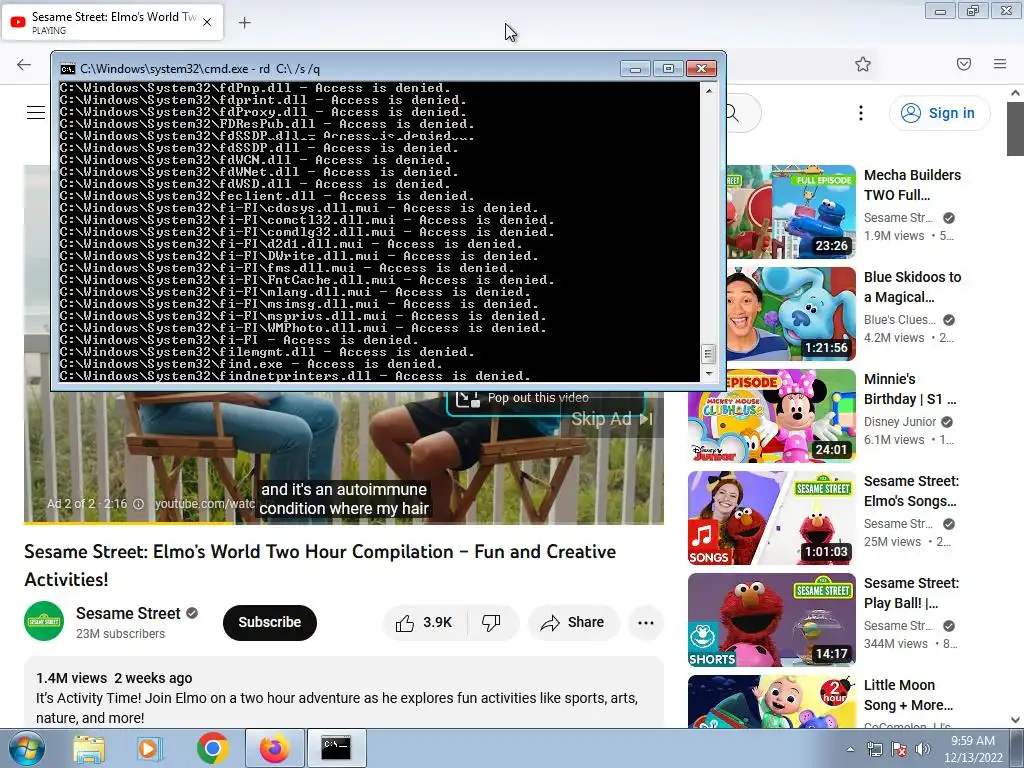Image resolution: width=1024 pixels, height=768 pixels.
Task: Click the Mecha Builders TWO Full title
Action: coord(912,185)
